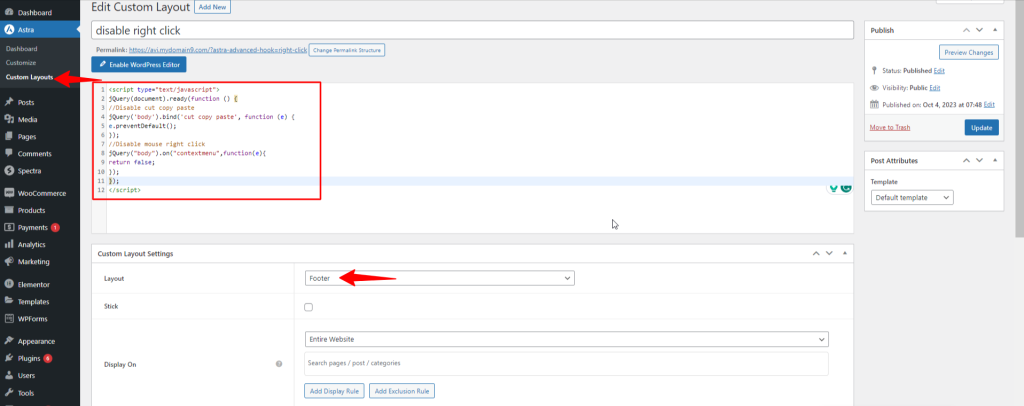This screenshot has height=406, width=1024.
Task: Move the Post Attributes panel up
Action: [x=966, y=160]
